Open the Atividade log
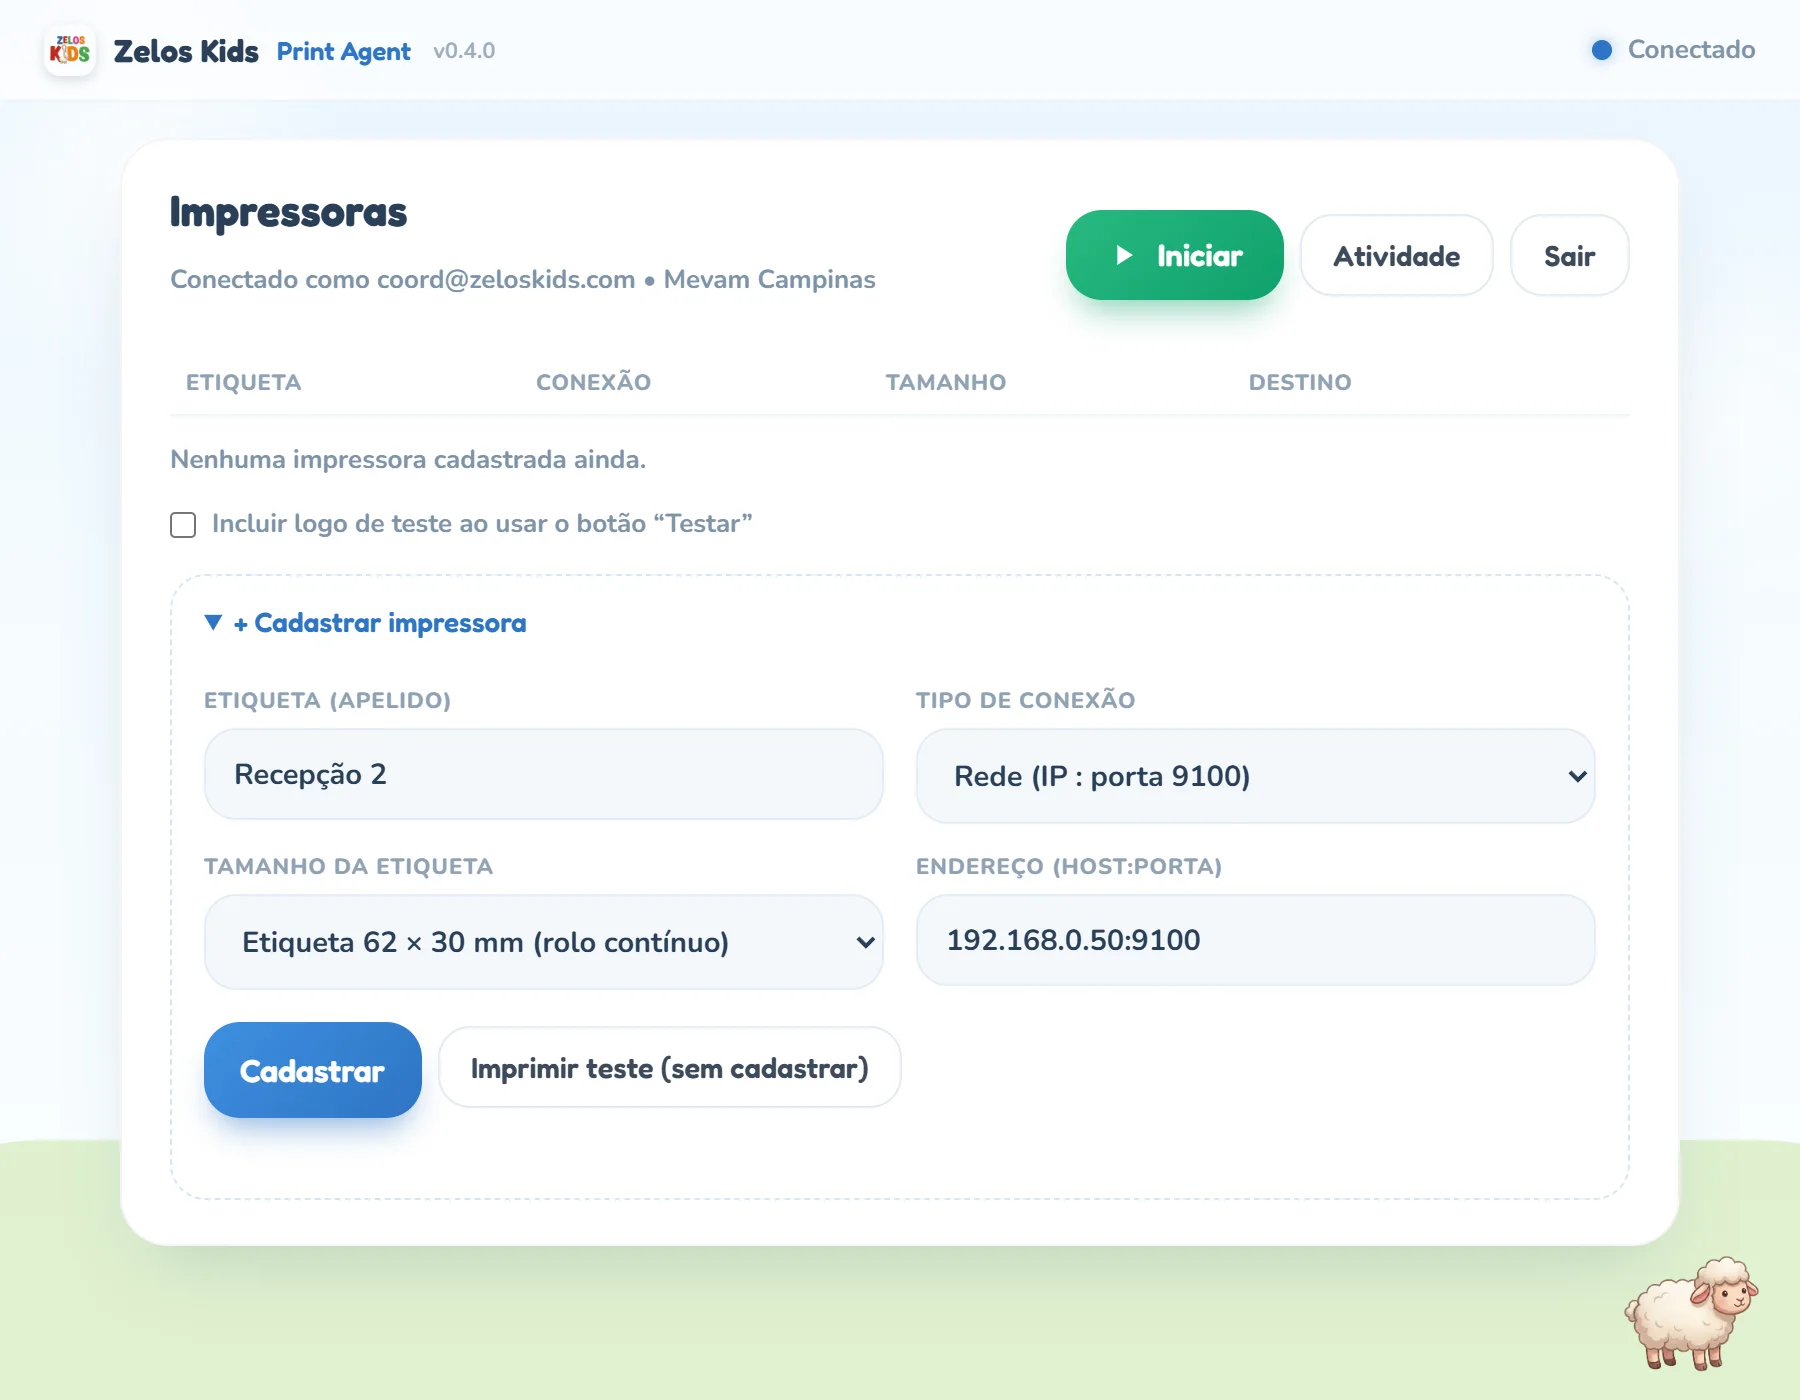 point(1396,255)
